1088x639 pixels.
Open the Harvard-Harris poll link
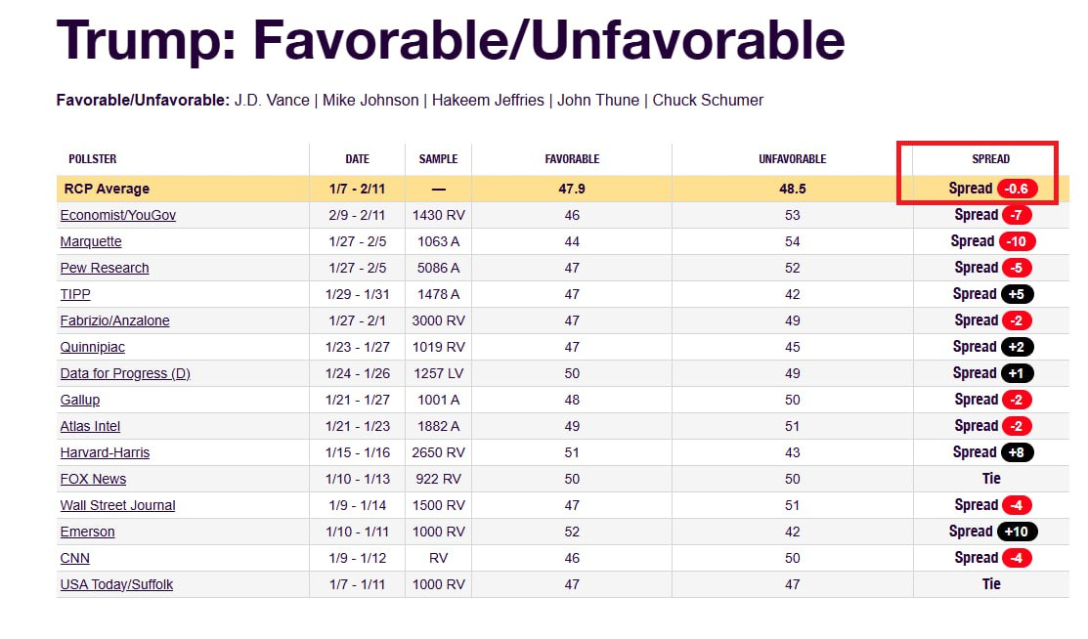tap(105, 453)
